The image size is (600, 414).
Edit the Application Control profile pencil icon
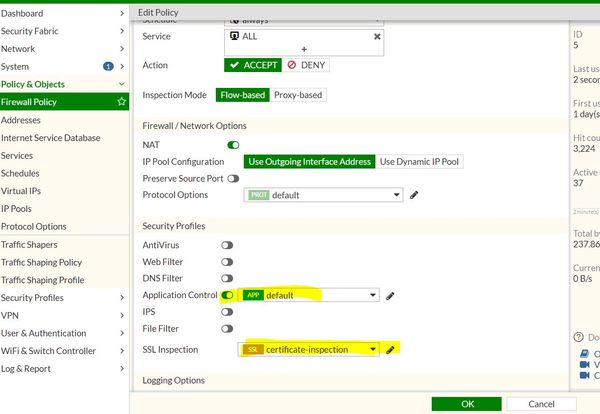[391, 295]
